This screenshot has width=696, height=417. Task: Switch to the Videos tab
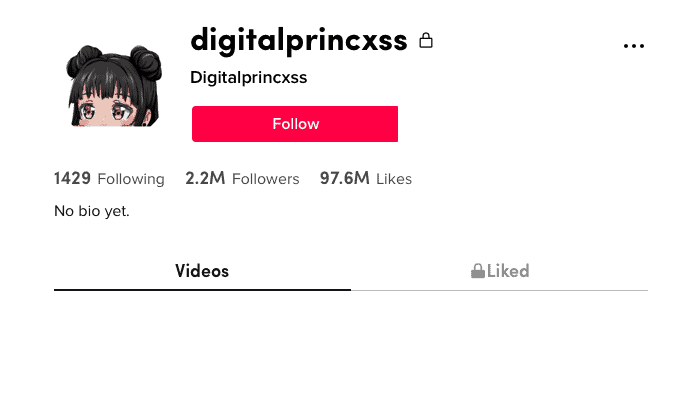[x=202, y=271]
